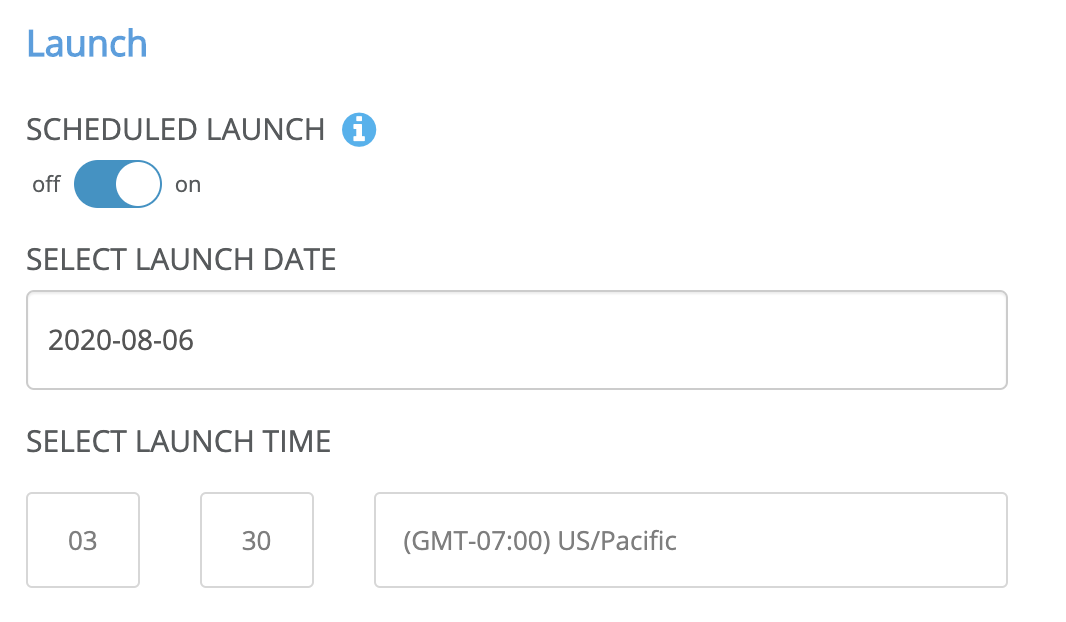1066x622 pixels.
Task: Select the launch hour box showing 03
Action: pyautogui.click(x=83, y=540)
